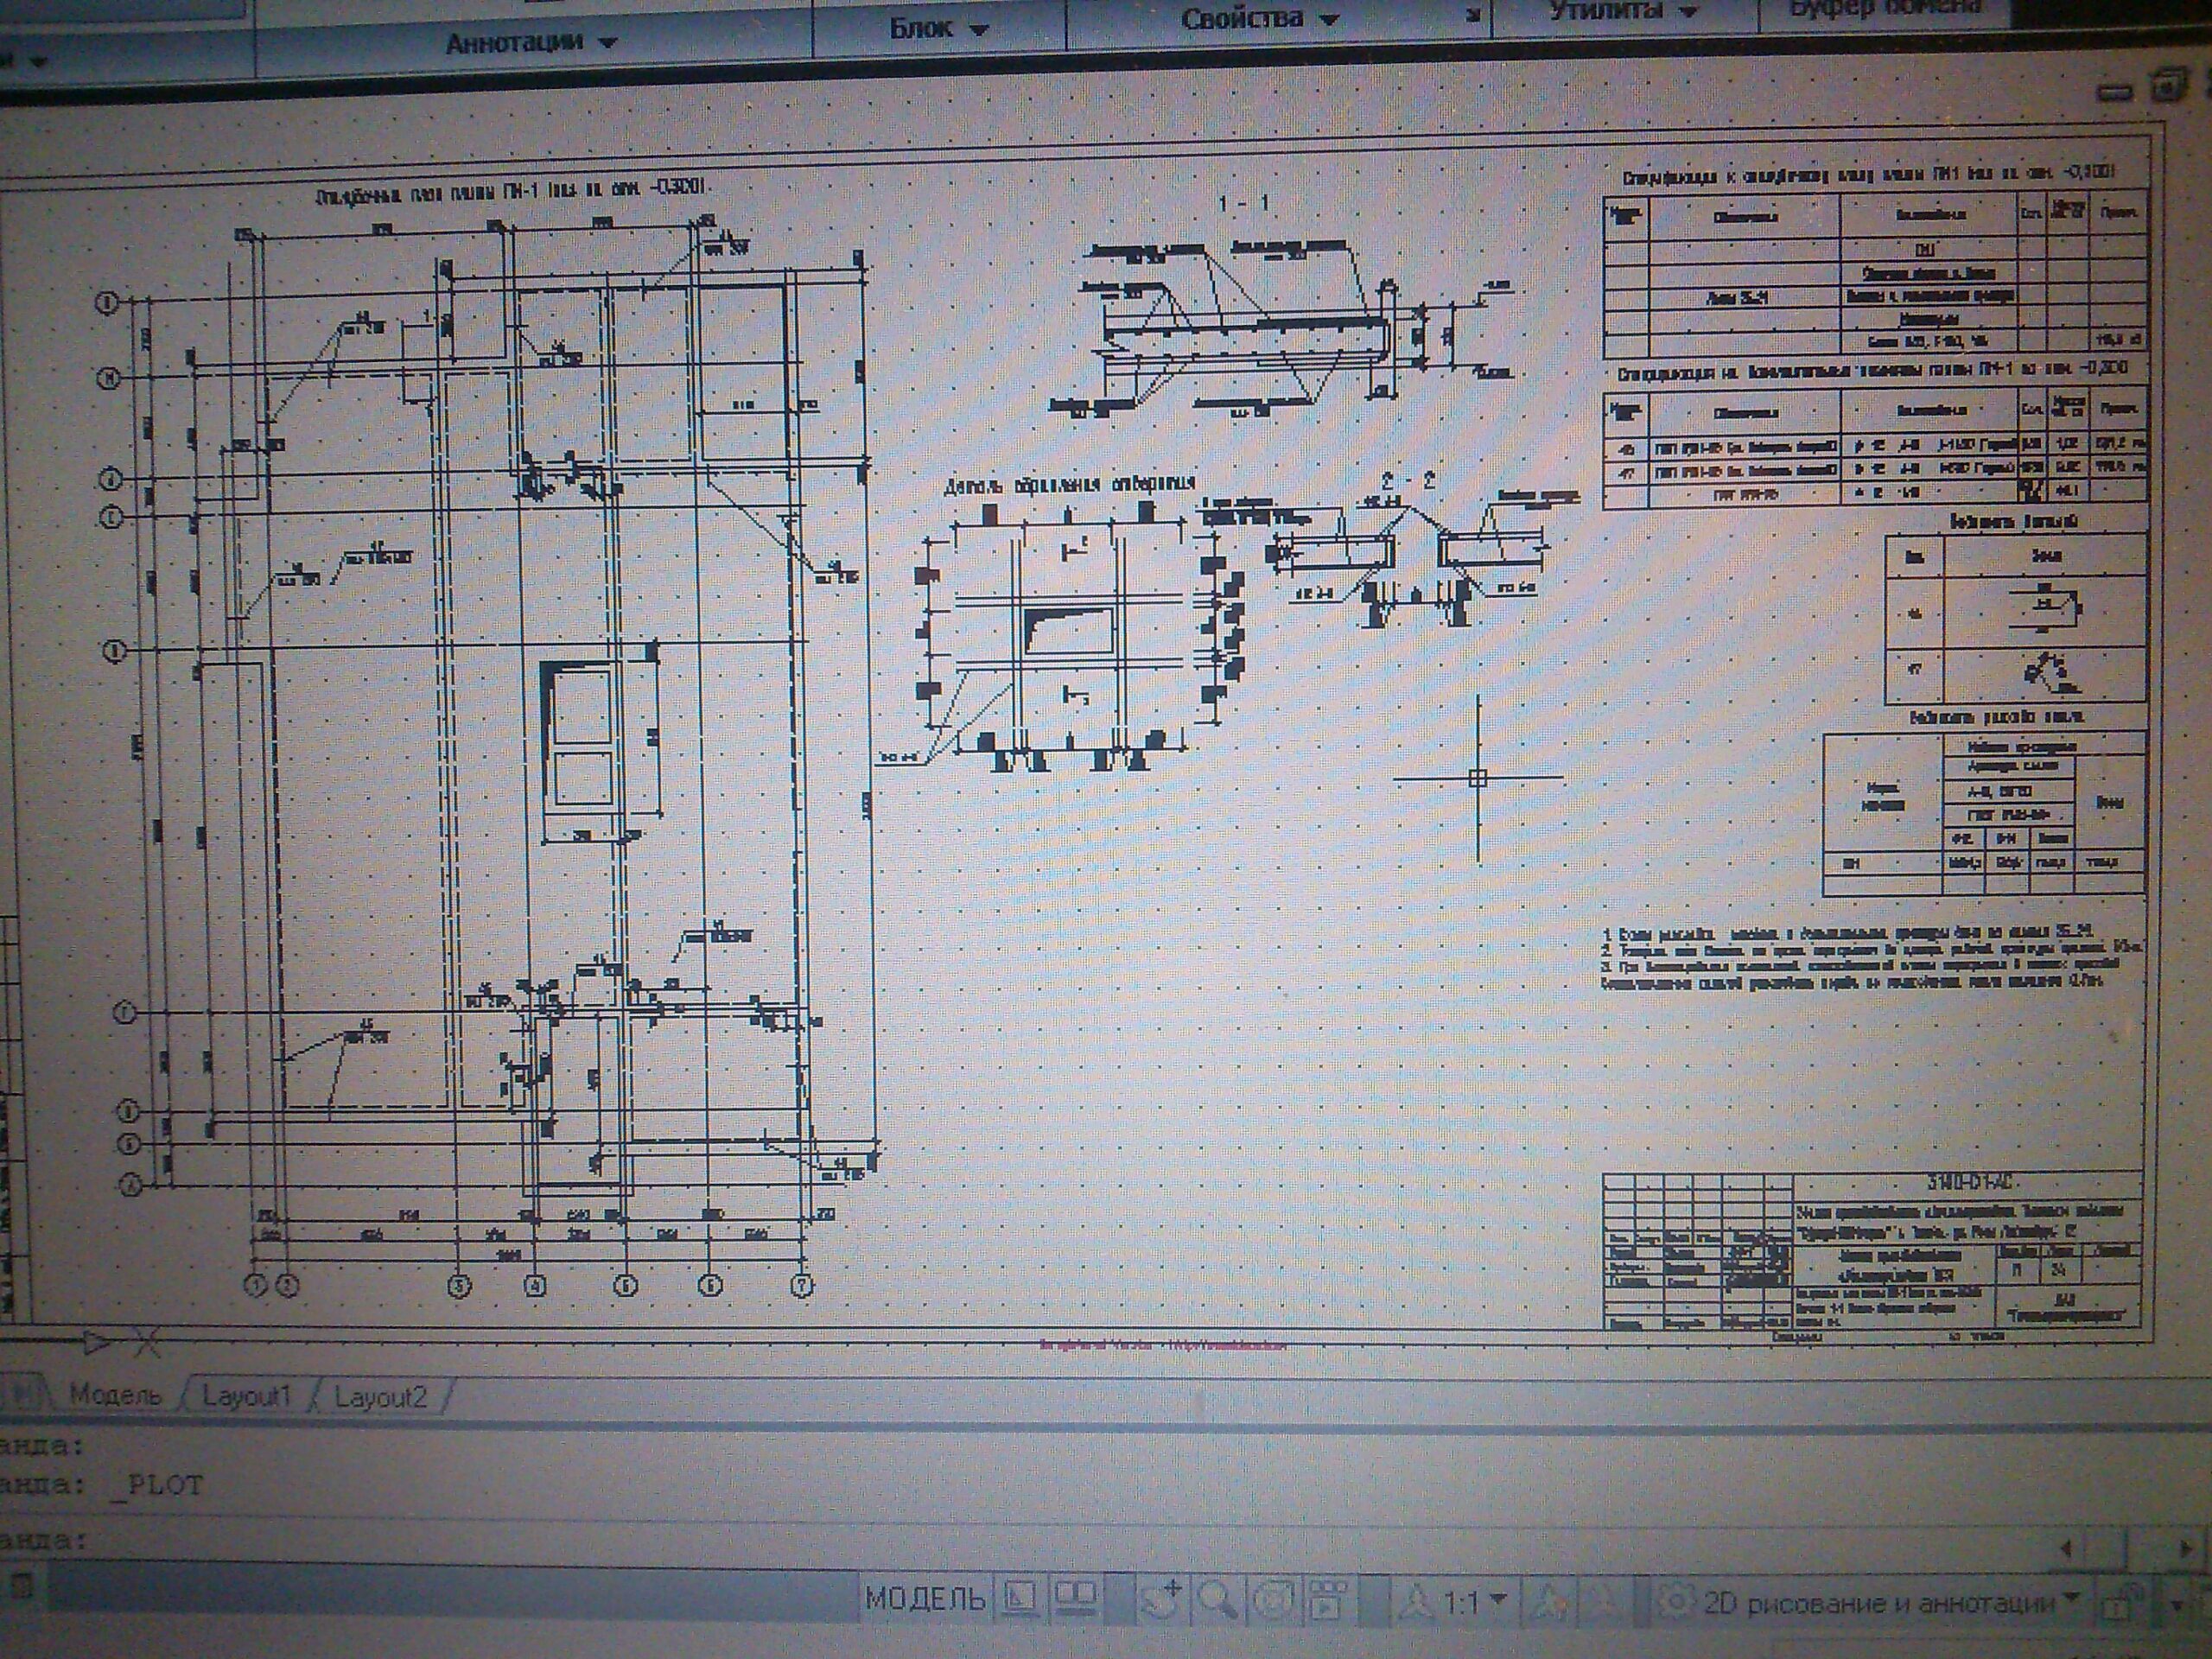2212x1659 pixels.
Task: Expand the Блок ribbon panel
Action: pos(938,28)
